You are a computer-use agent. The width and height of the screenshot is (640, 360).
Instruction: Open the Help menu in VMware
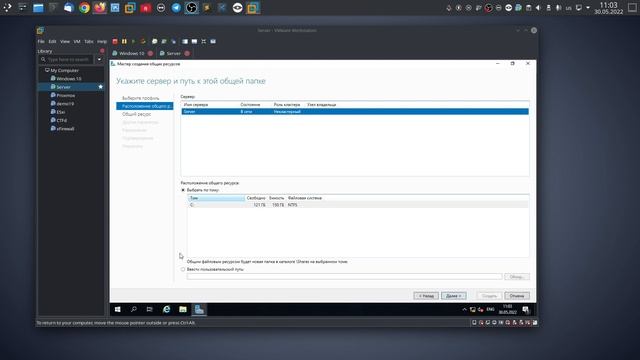pyautogui.click(x=102, y=42)
